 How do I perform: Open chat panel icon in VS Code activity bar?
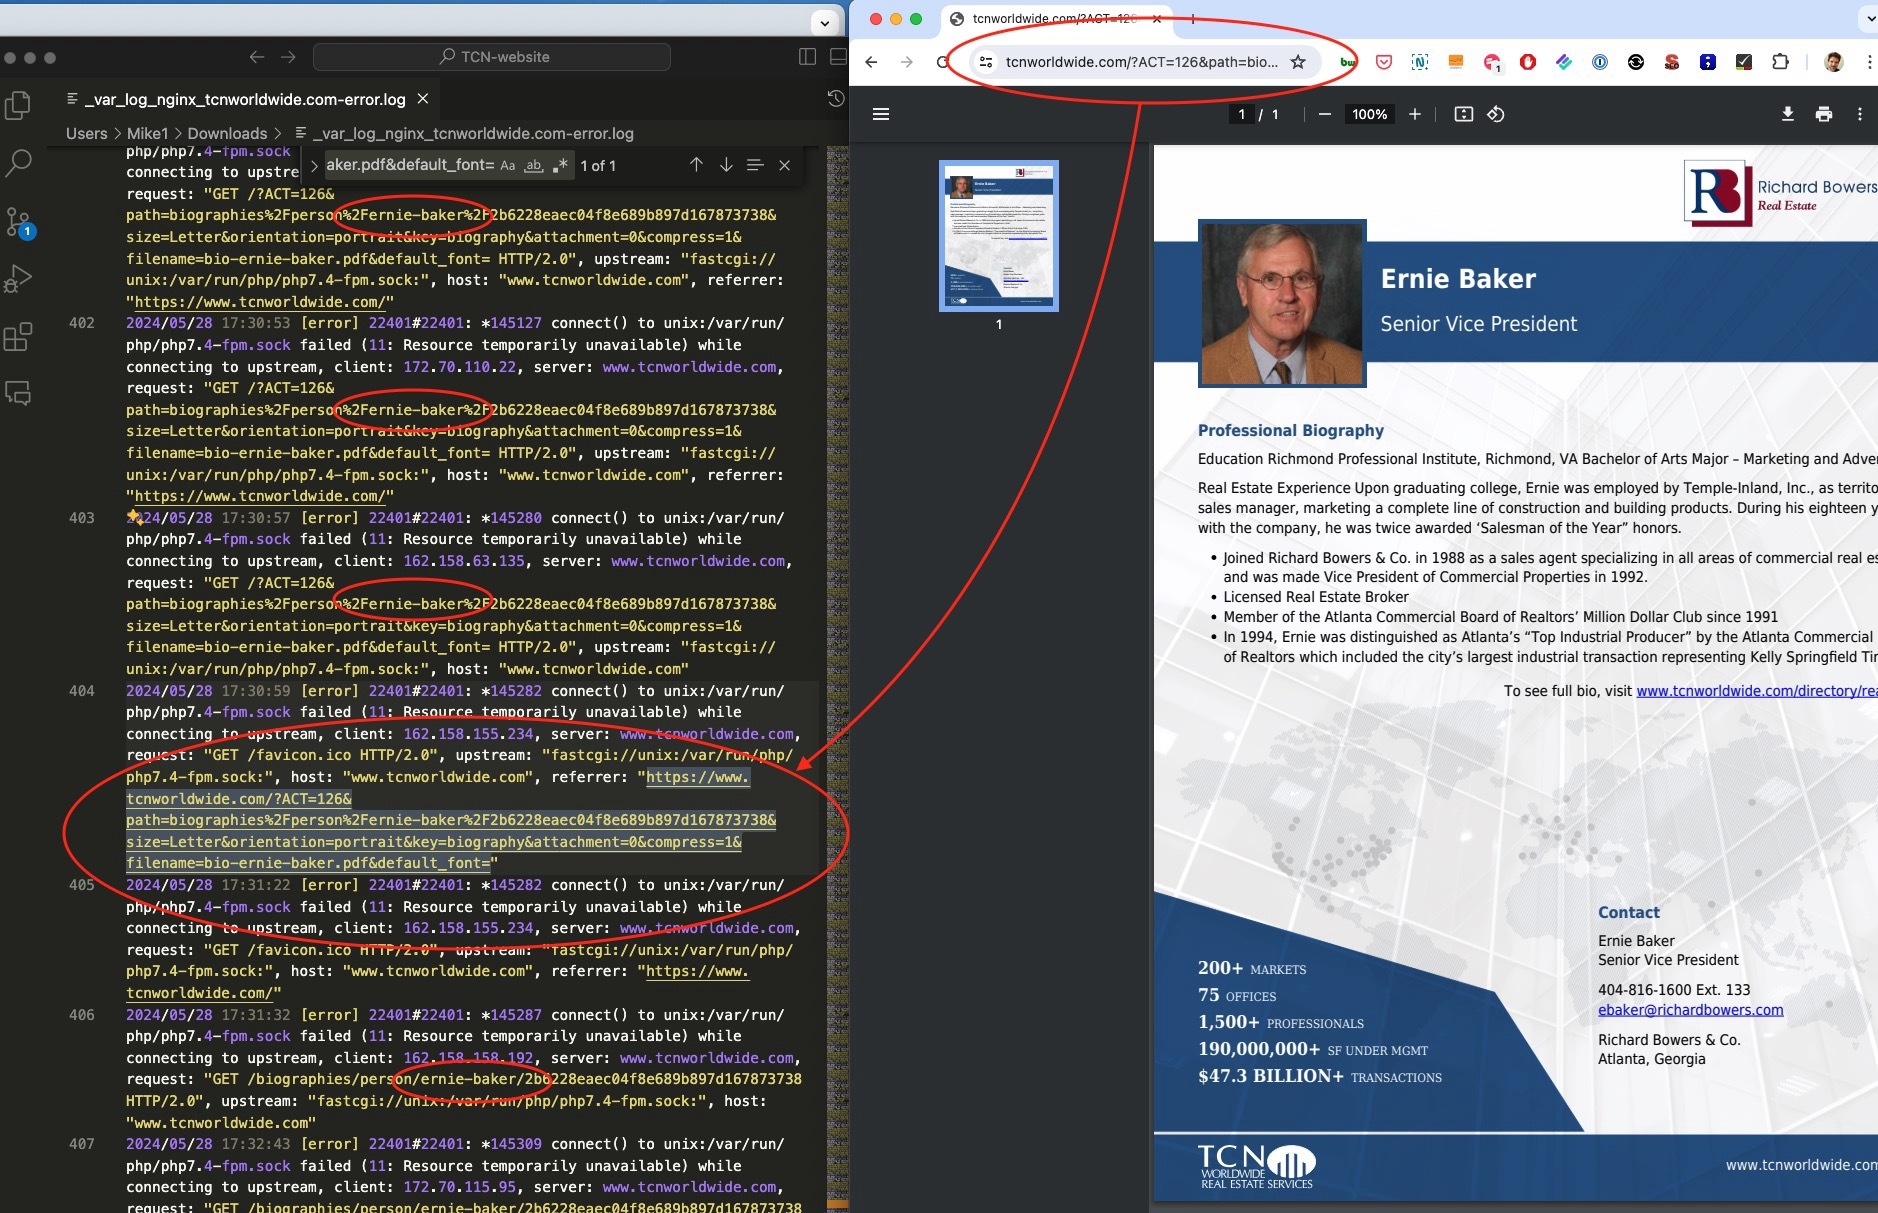[x=18, y=393]
